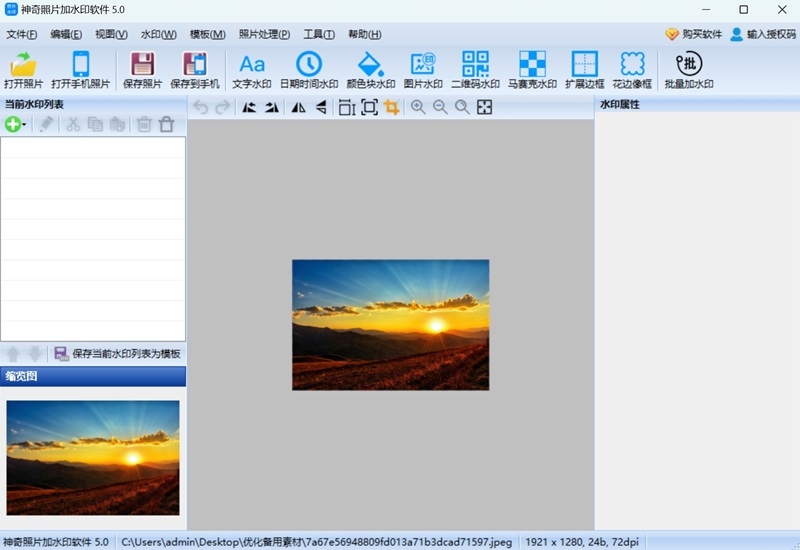Click the copy watermark icon
This screenshot has width=800, height=550.
coord(95,124)
